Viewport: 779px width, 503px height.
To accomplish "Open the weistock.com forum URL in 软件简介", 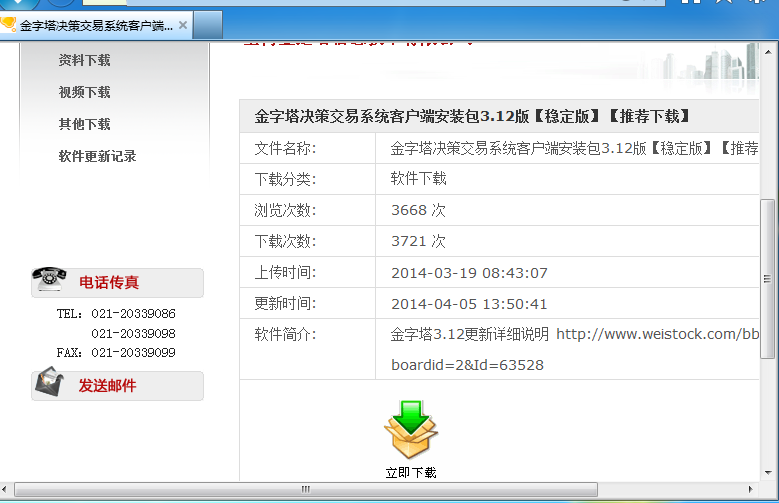I will point(657,334).
